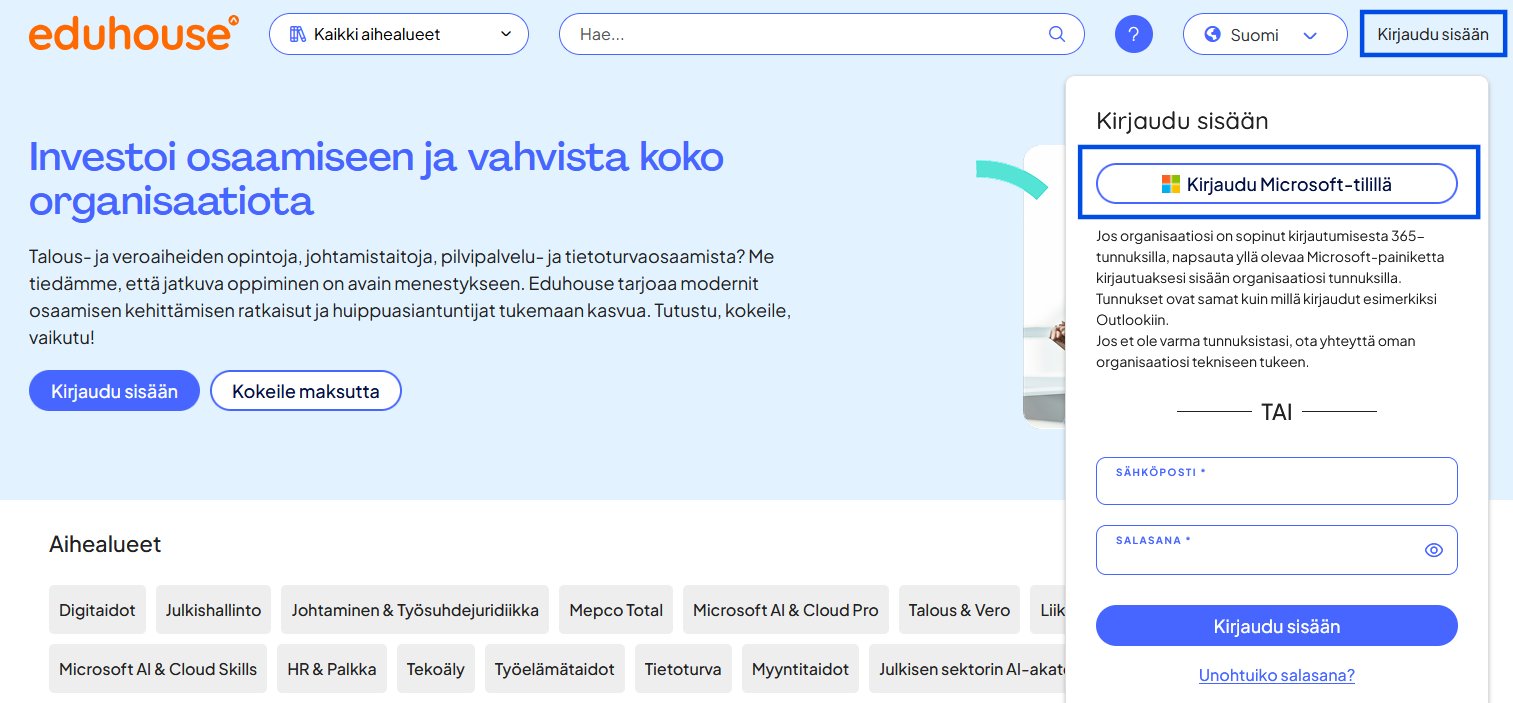Click the eduhouse logo
Viewport: 1513px width, 703px height.
pos(134,34)
